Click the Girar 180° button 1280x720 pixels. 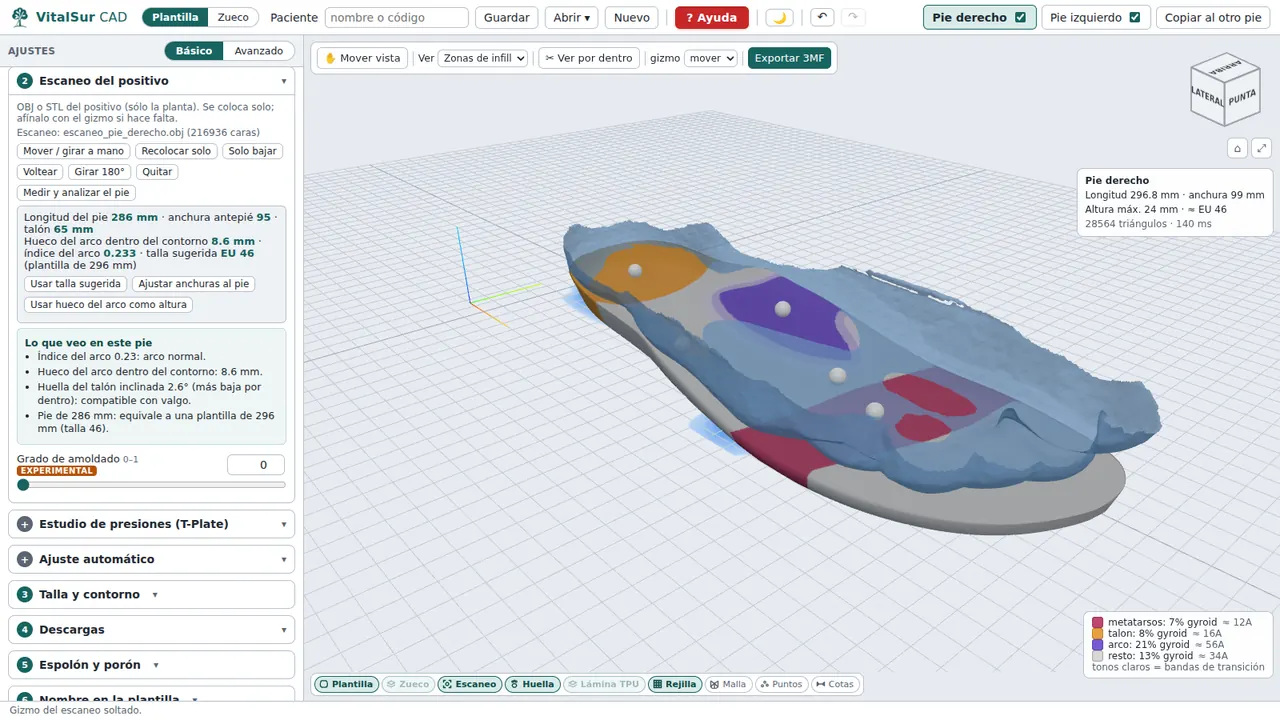coord(100,172)
